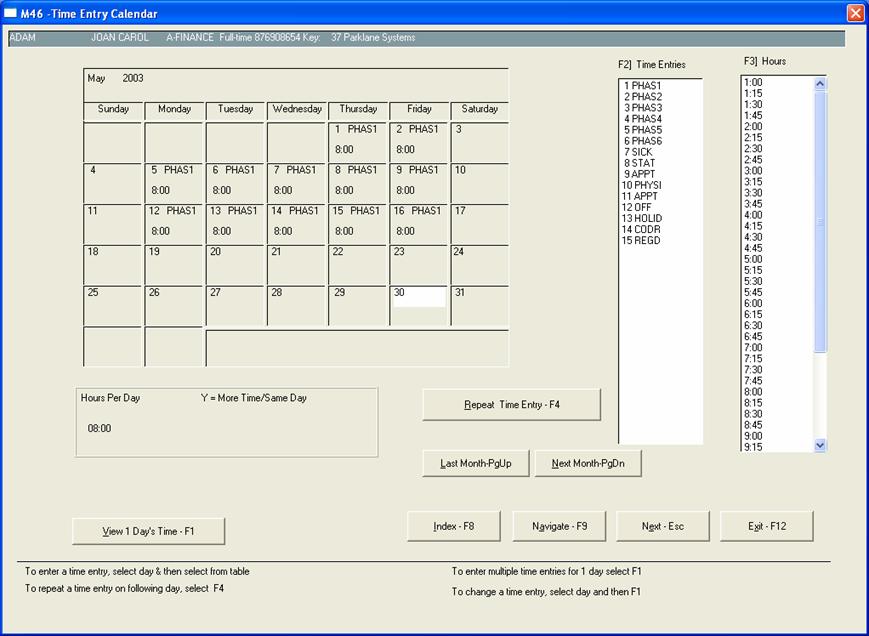Select Monday May 19 cell
The height and width of the screenshot is (636, 869).
[x=173, y=265]
